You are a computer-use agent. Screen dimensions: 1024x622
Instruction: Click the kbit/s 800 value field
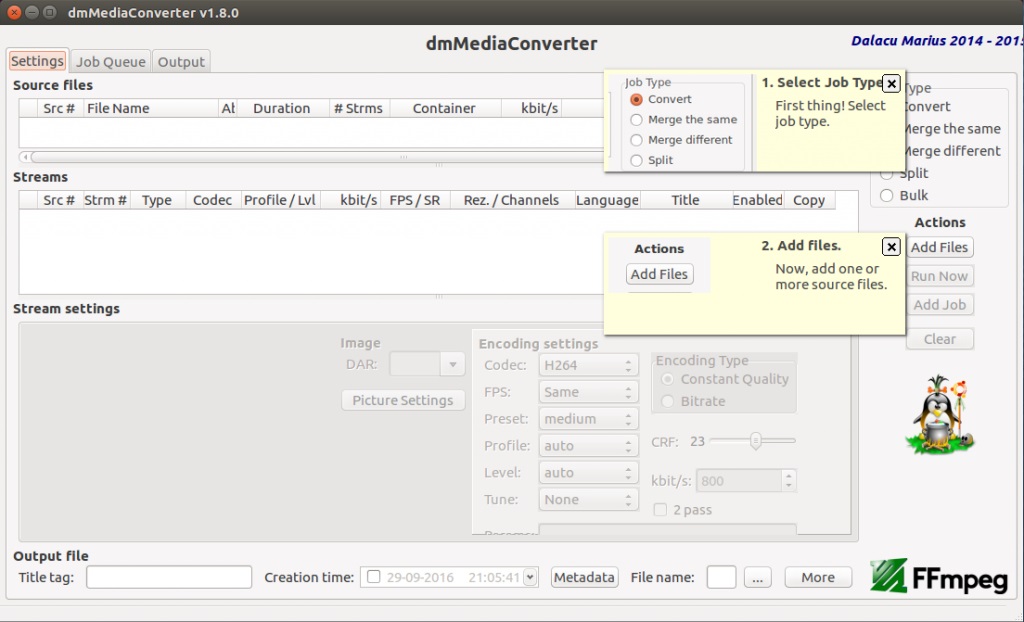pos(739,481)
